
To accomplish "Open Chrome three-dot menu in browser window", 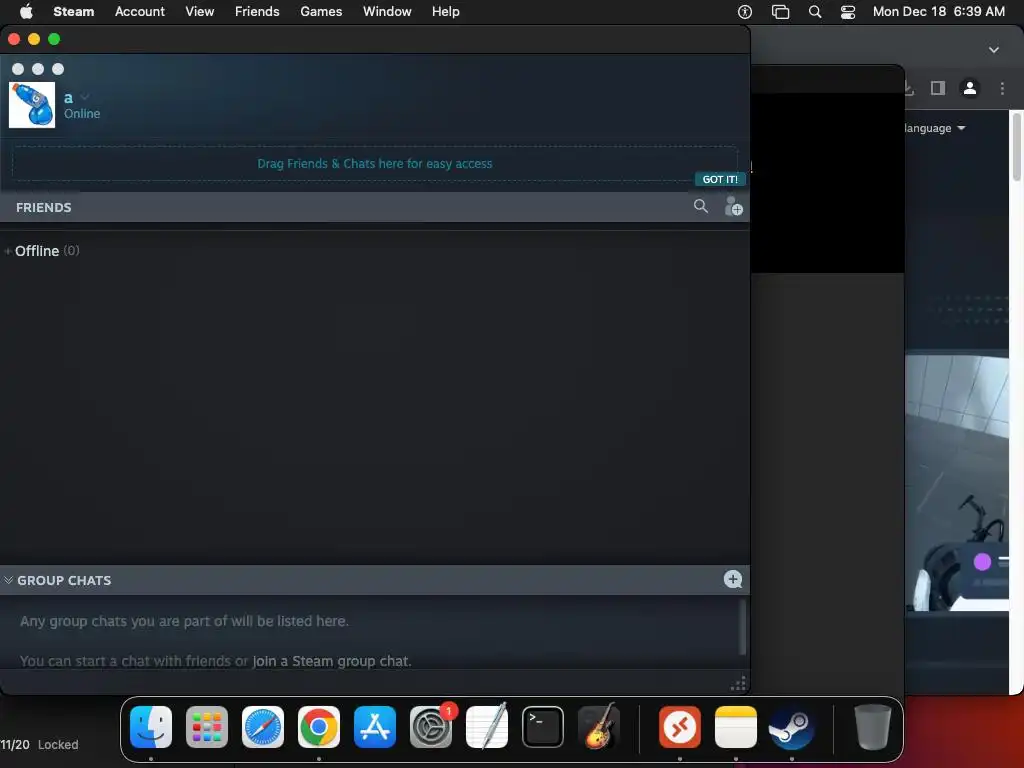I will [1002, 88].
